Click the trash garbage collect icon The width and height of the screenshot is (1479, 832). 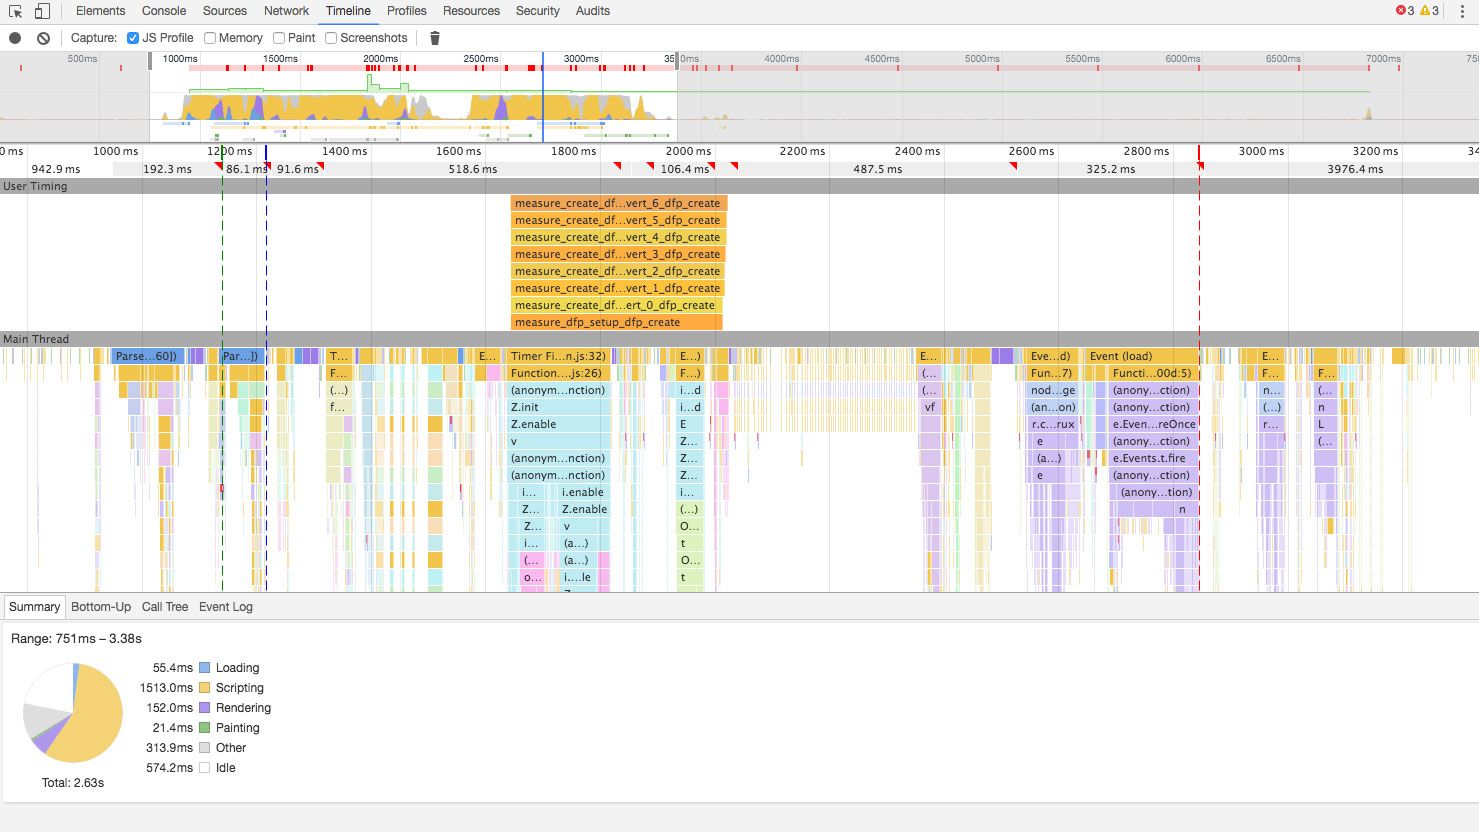[434, 38]
